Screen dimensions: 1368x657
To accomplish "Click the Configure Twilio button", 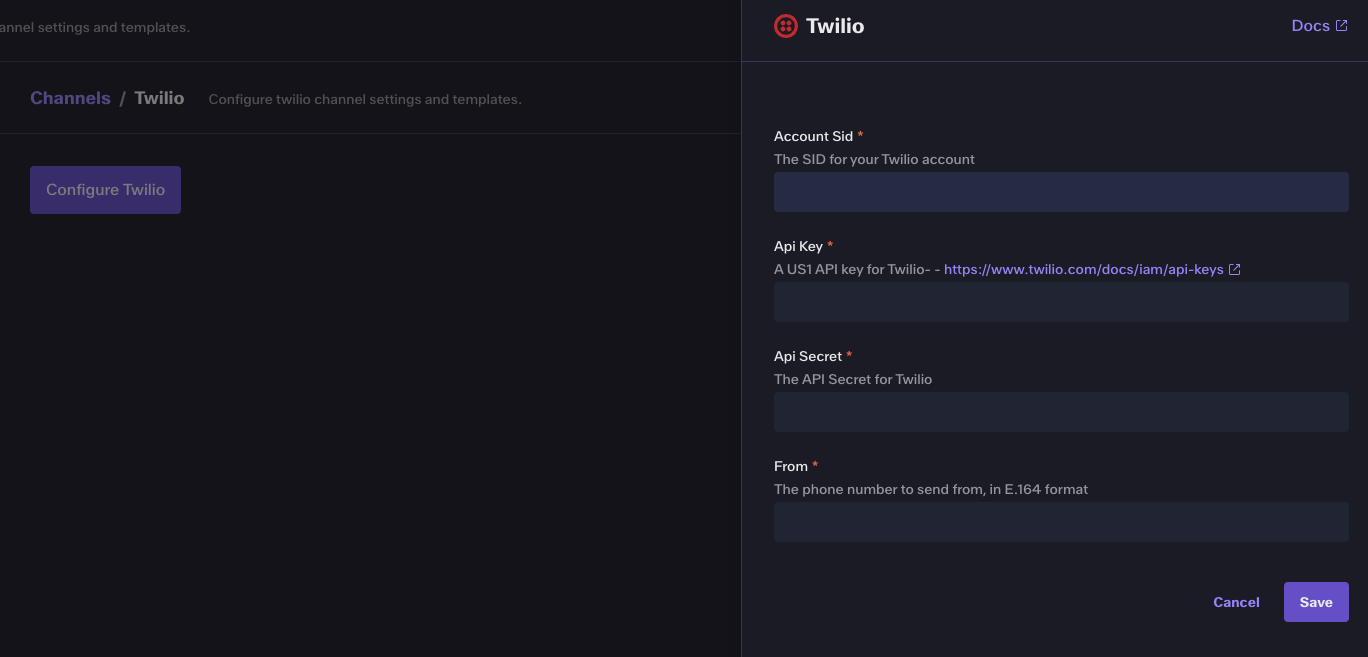I will coord(105,190).
